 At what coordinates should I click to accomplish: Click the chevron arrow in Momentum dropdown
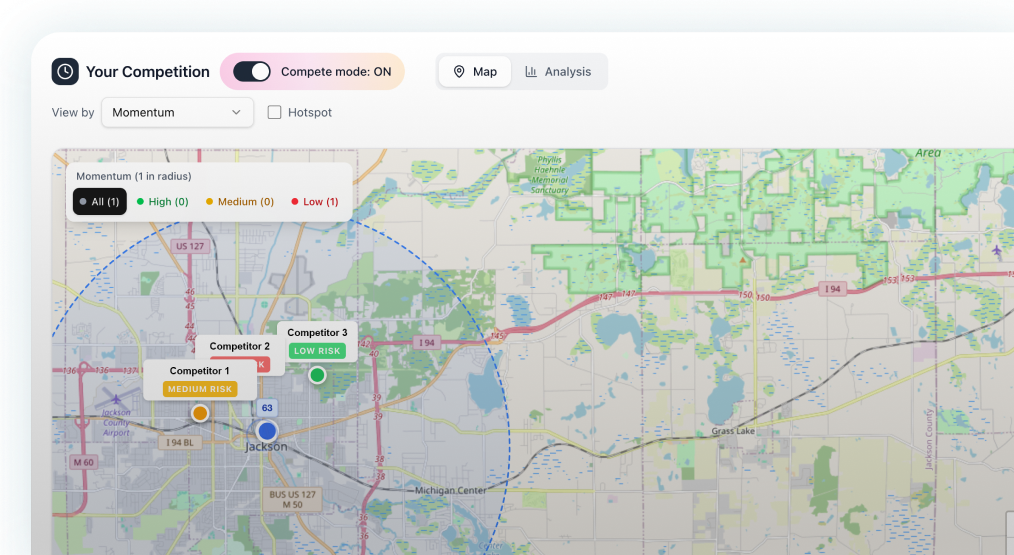click(237, 113)
